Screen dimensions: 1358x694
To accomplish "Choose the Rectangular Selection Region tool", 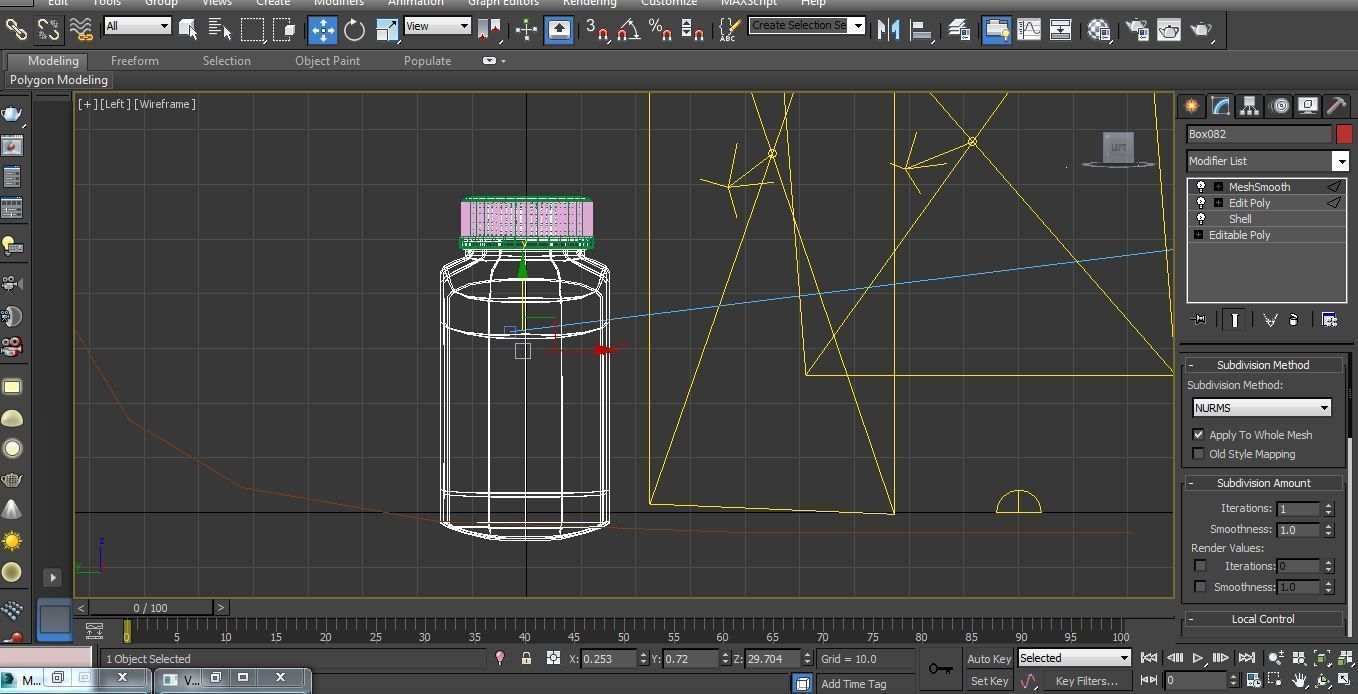I will [x=252, y=30].
